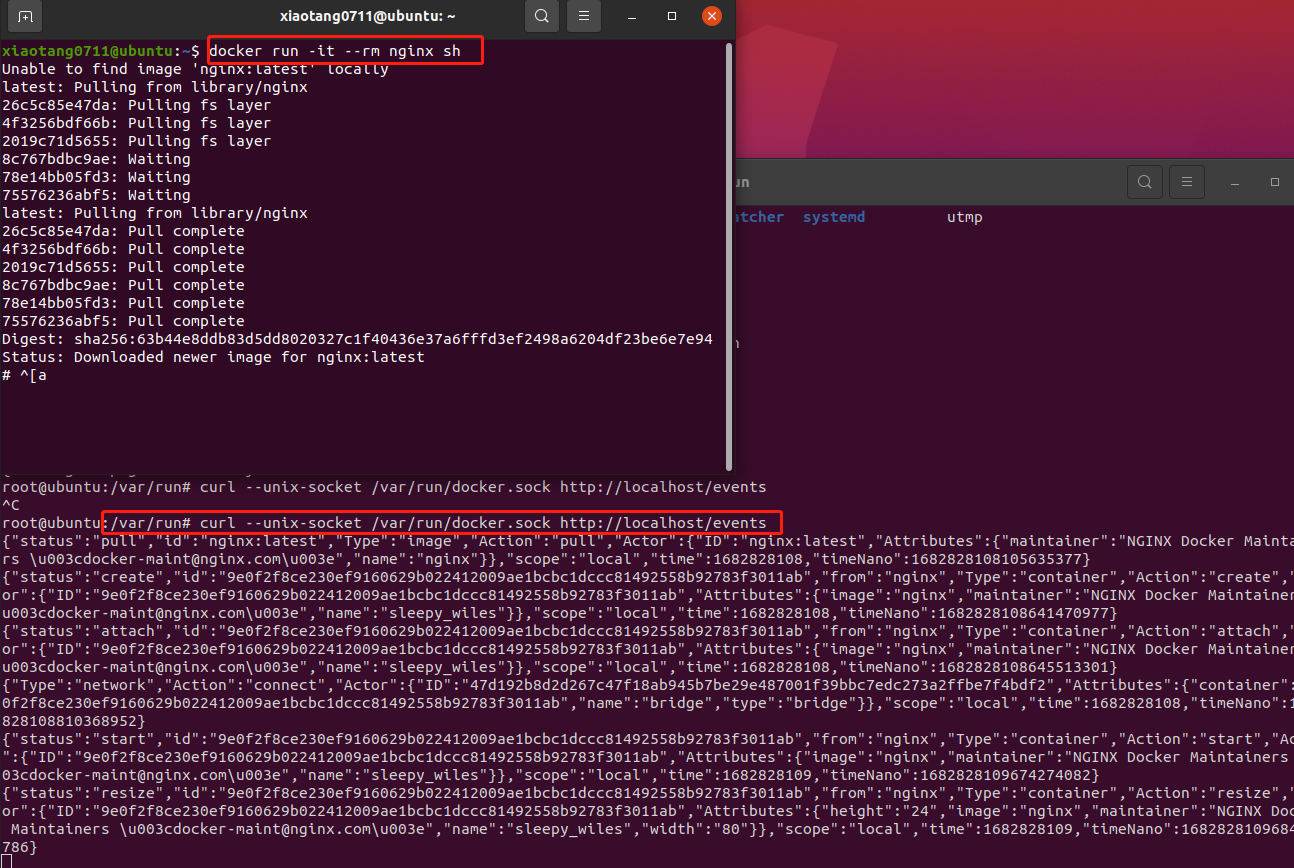The height and width of the screenshot is (868, 1294).
Task: Click '4f3256bdf66b: Pull complete' line
Action: tap(123, 249)
